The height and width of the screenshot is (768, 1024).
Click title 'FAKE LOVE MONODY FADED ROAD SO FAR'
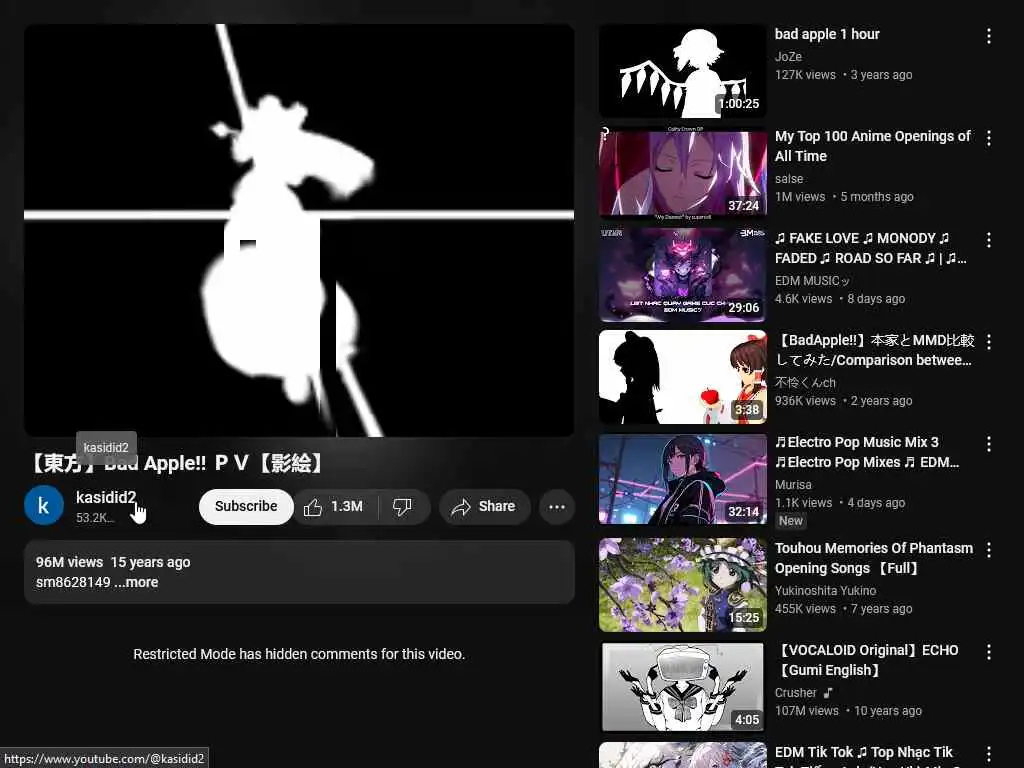click(871, 248)
